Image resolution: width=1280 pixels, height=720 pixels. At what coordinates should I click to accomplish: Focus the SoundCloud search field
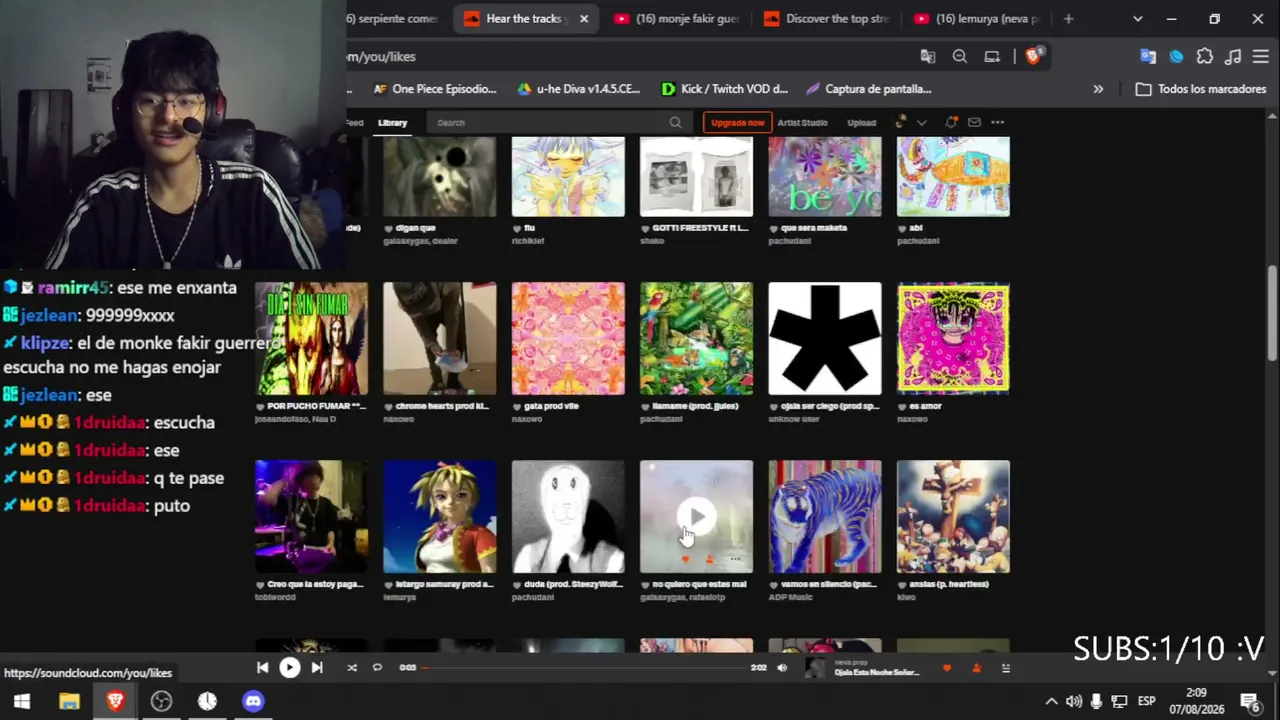click(550, 123)
